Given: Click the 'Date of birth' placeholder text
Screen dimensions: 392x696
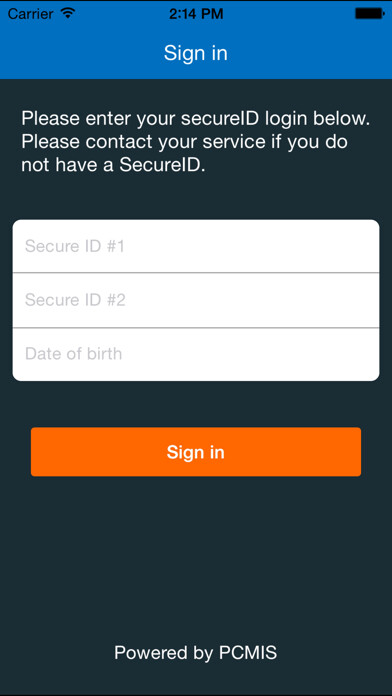Looking at the screenshot, I should [74, 354].
